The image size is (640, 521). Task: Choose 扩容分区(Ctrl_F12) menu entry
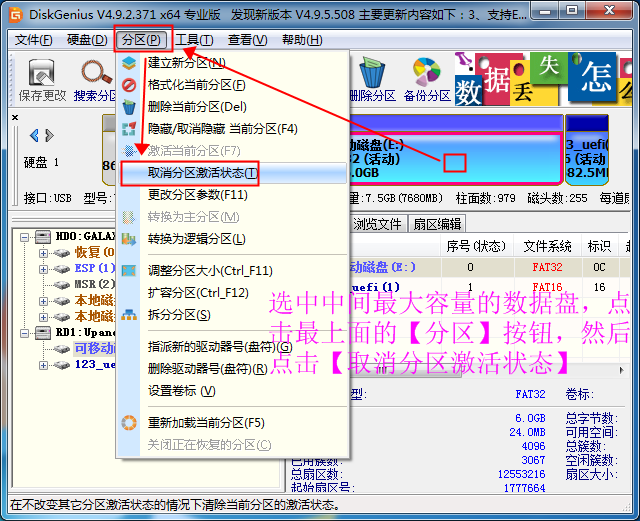233,293
